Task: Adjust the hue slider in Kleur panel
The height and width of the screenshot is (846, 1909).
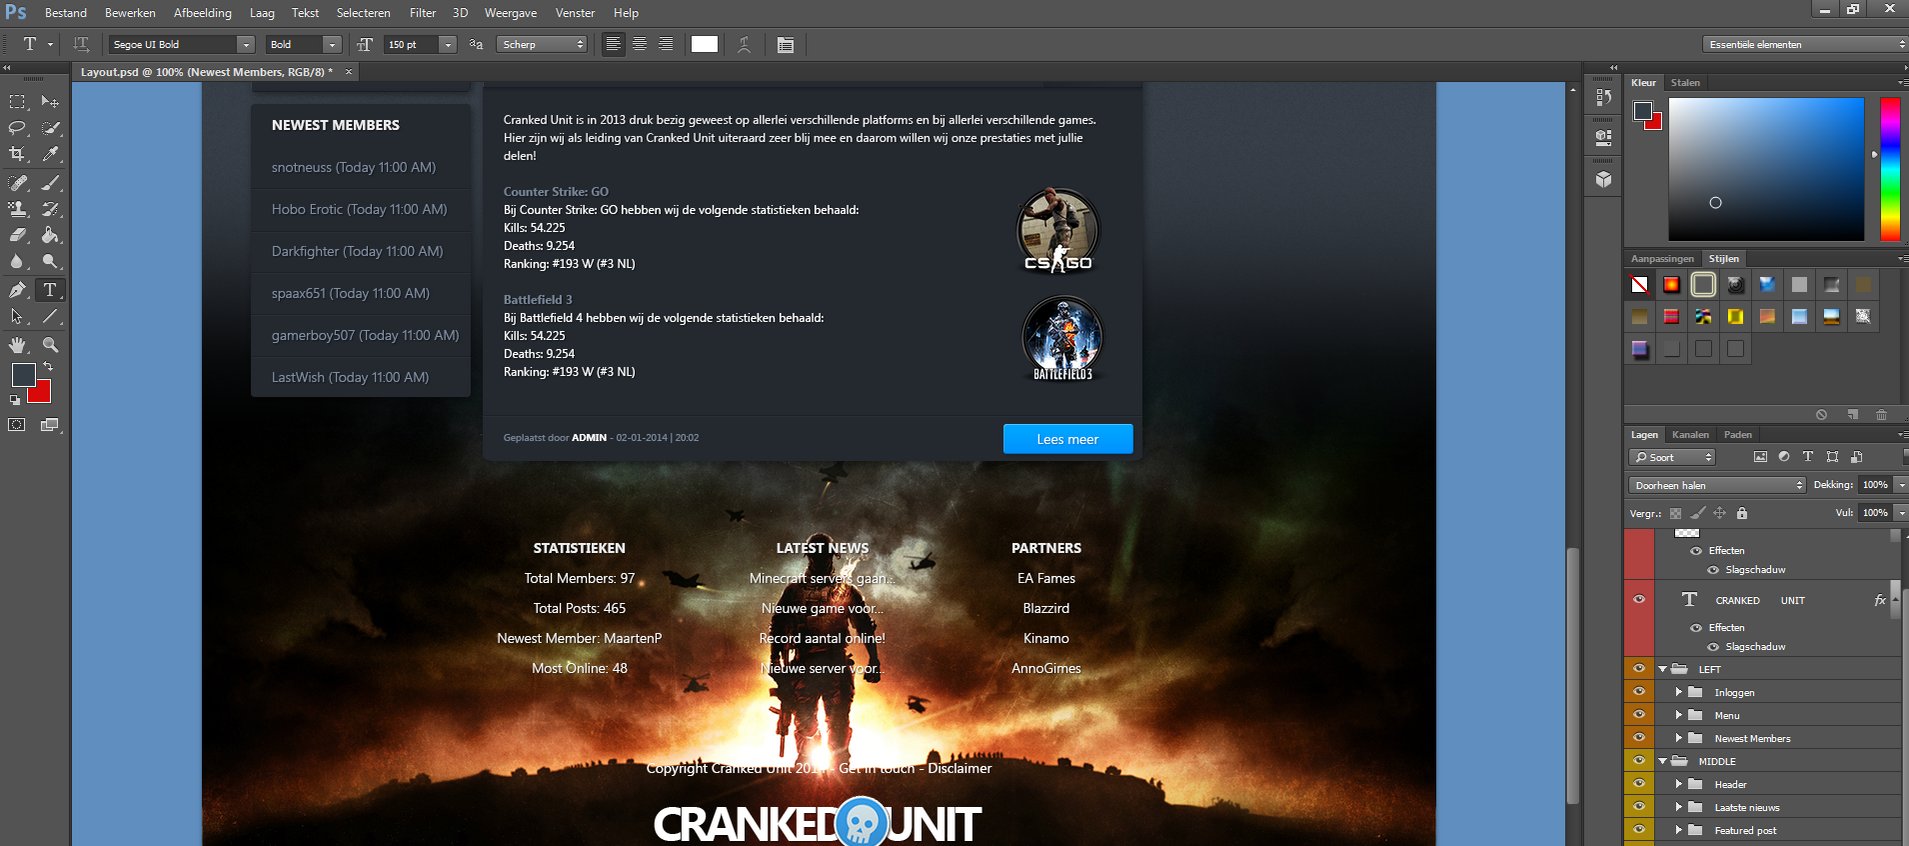Action: 1889,169
